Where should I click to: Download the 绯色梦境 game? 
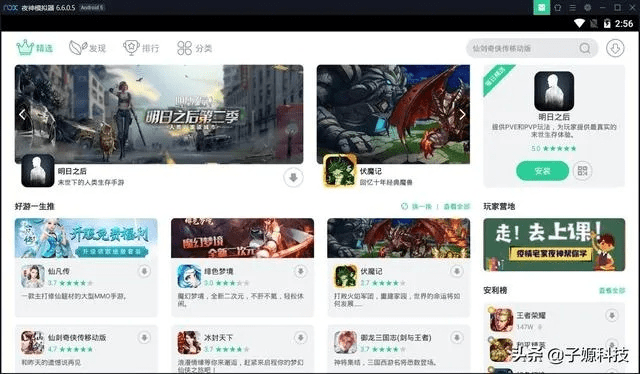point(300,271)
